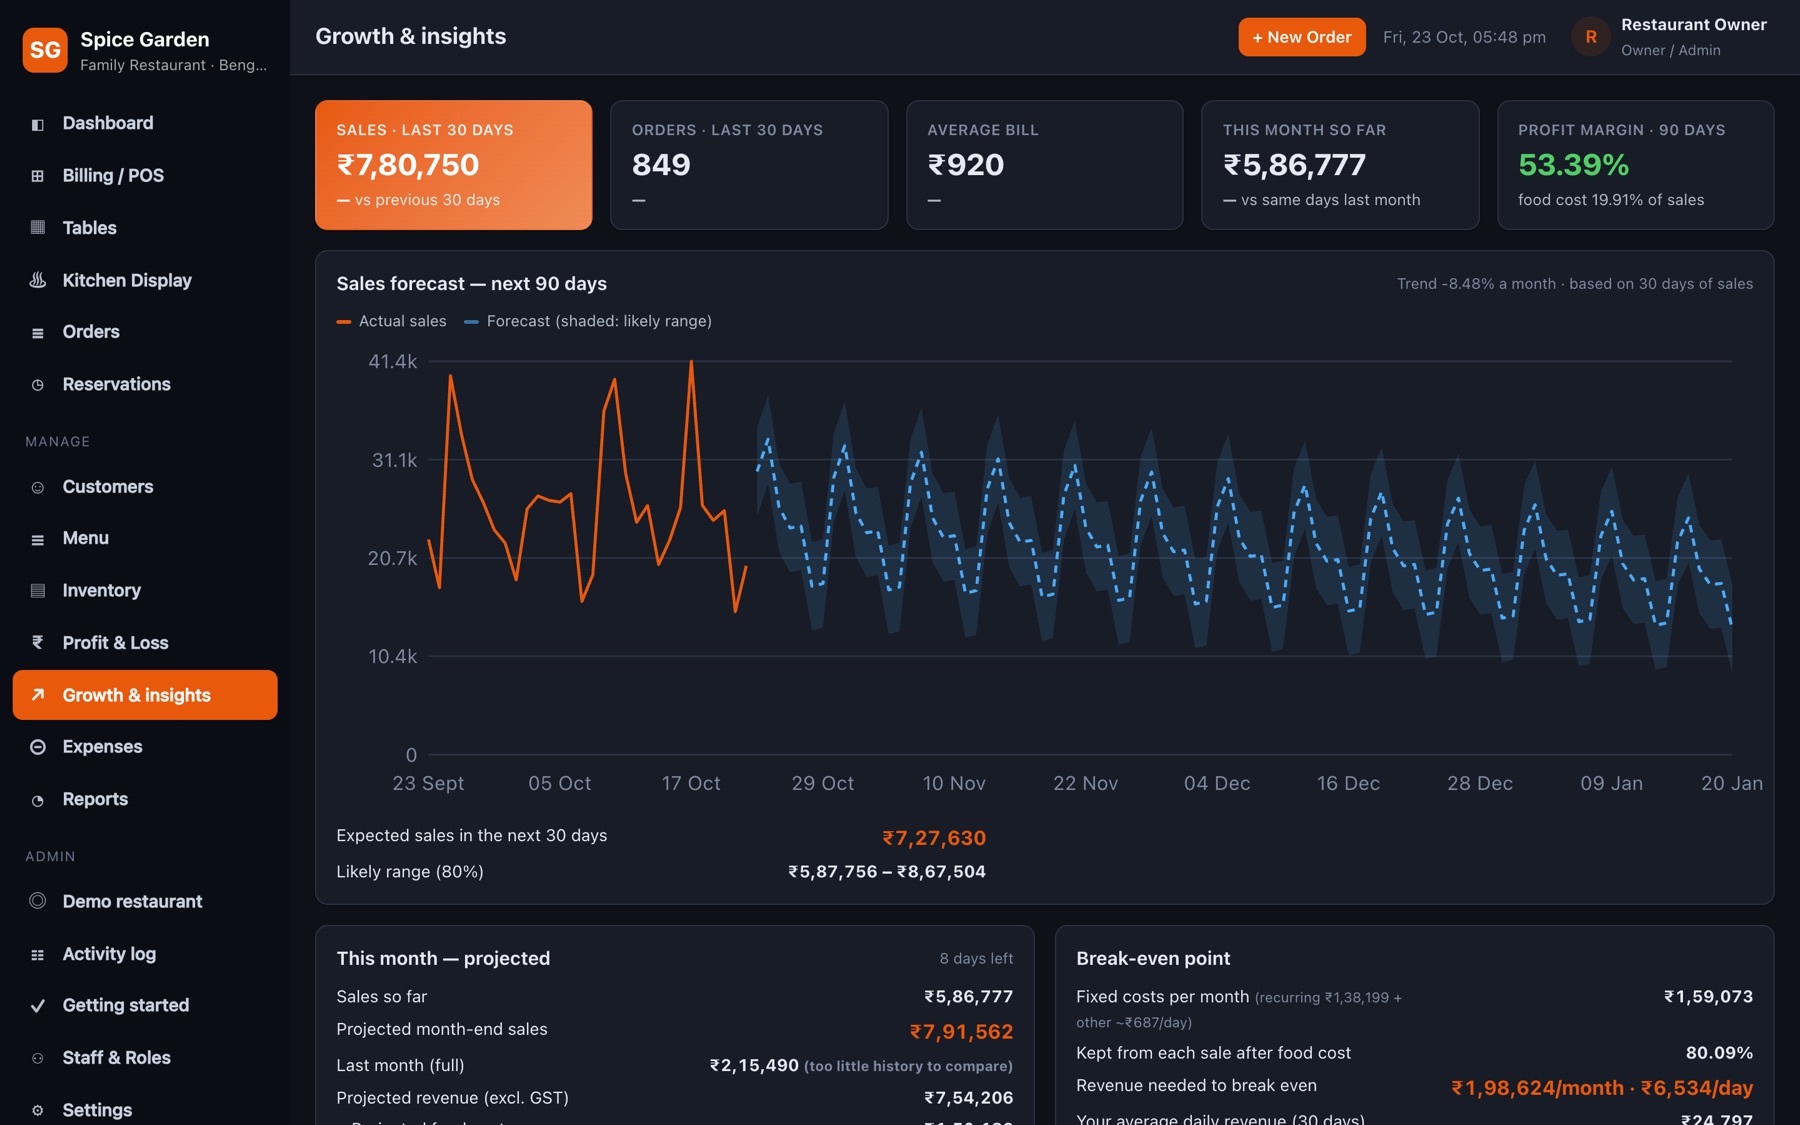Click the Reservations clock icon
Image resolution: width=1800 pixels, height=1125 pixels.
point(38,385)
